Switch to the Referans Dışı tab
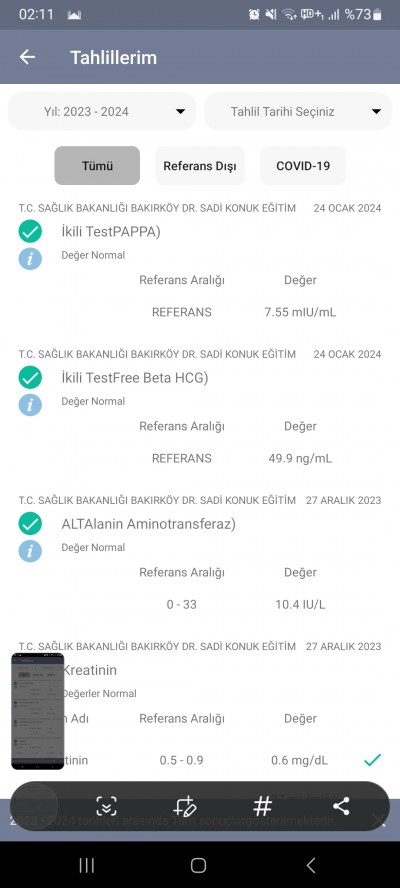The width and height of the screenshot is (400, 888). click(x=200, y=166)
